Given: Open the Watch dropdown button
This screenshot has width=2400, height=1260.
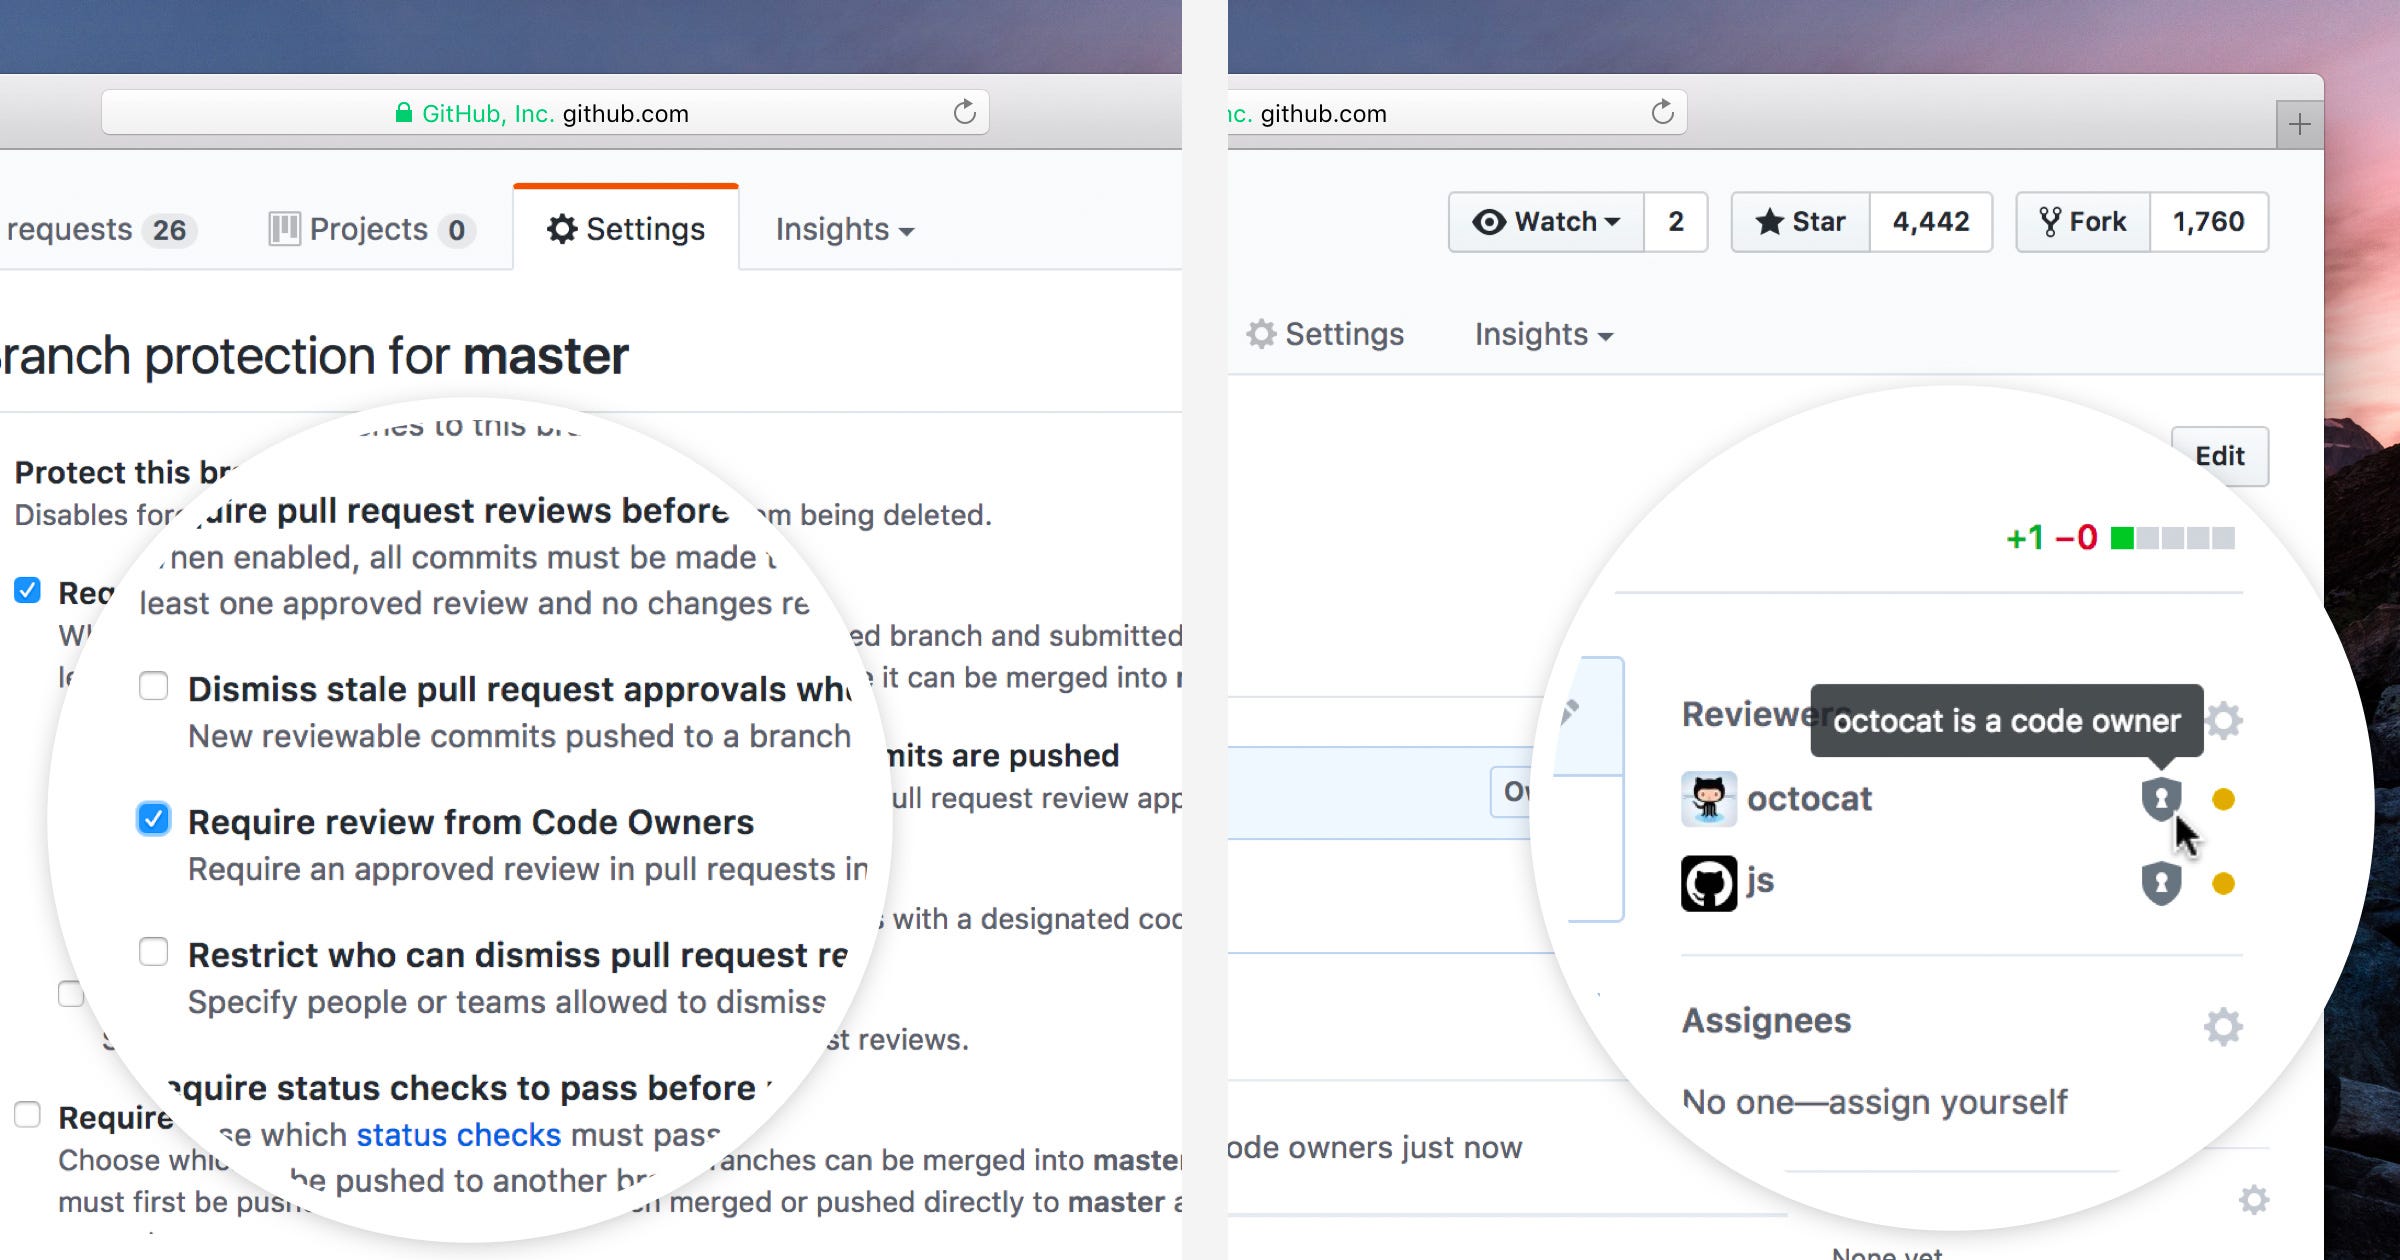Looking at the screenshot, I should click(x=1546, y=222).
